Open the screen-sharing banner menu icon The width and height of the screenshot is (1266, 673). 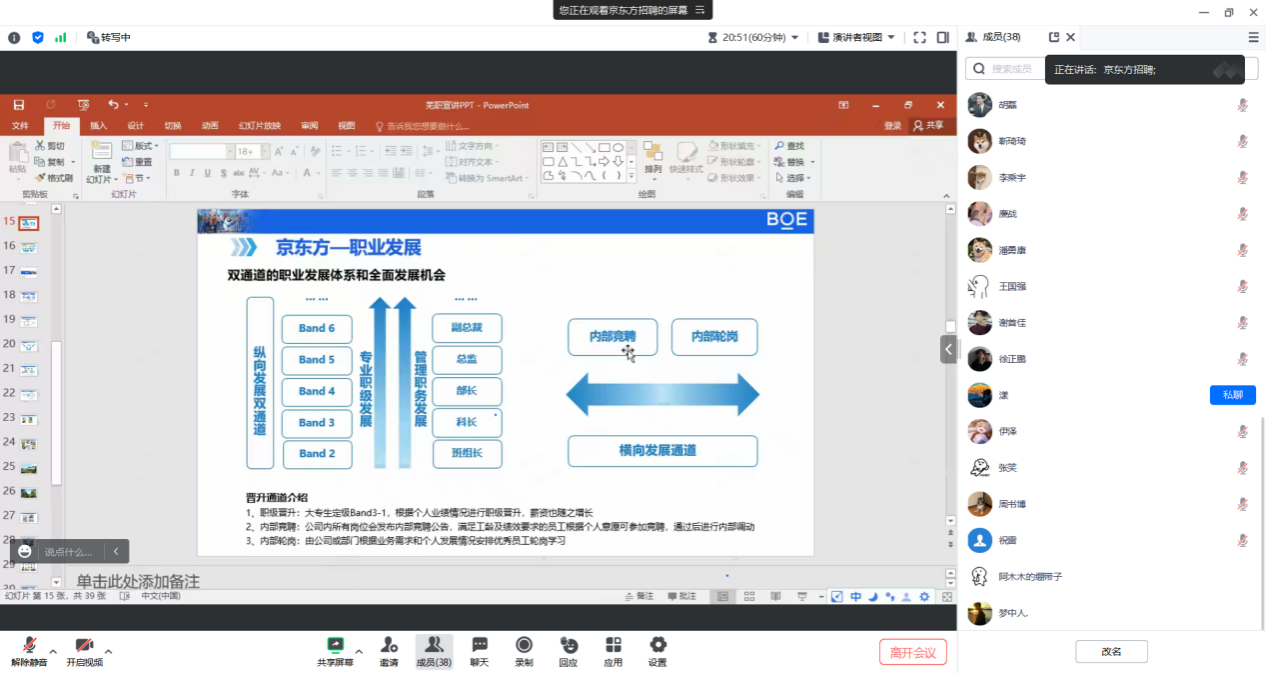pos(700,9)
